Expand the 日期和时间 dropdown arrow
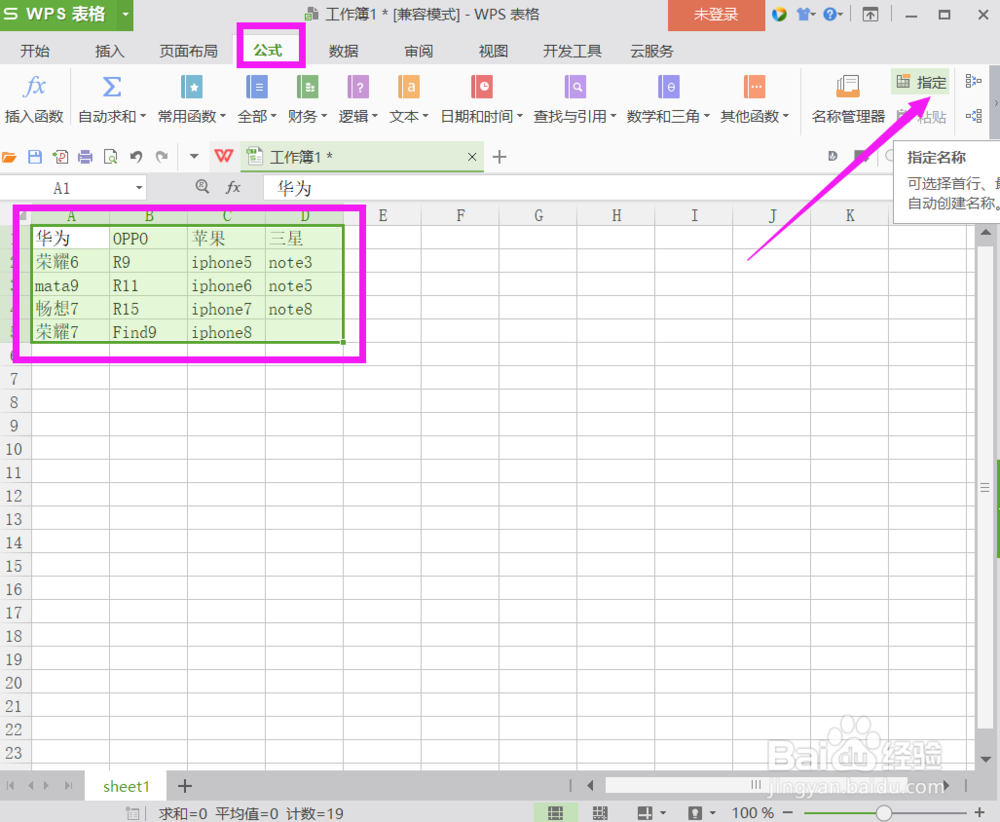The height and width of the screenshot is (822, 1000). point(520,116)
